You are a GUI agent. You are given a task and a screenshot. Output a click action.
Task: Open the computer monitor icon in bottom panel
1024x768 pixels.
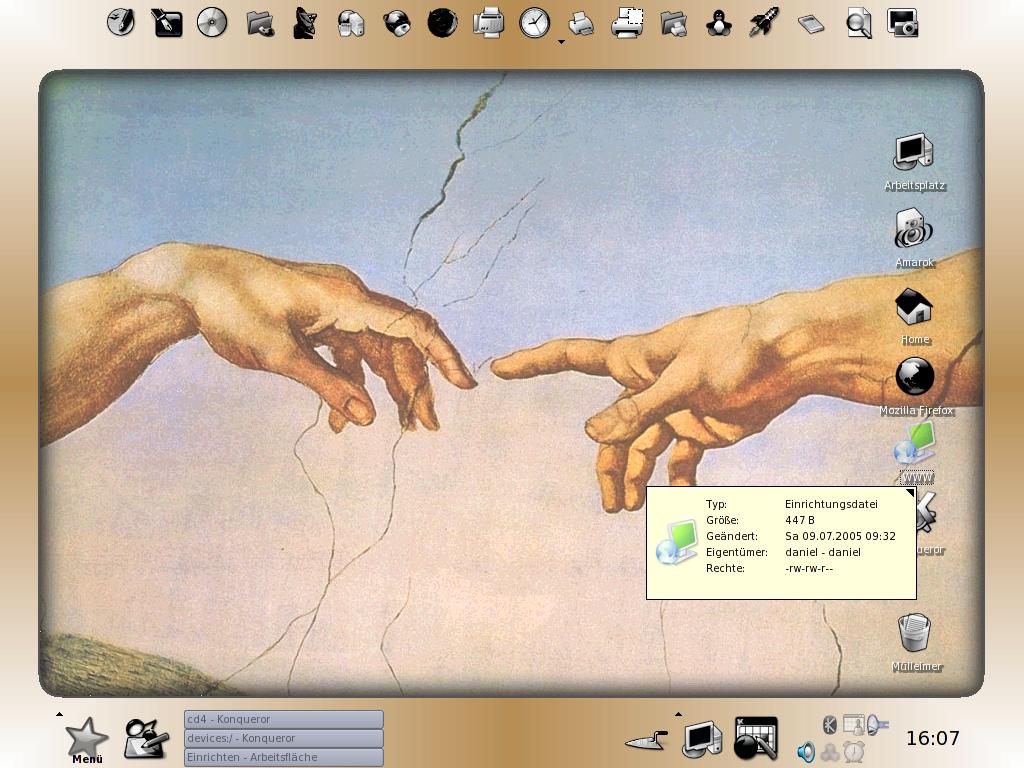tap(702, 739)
